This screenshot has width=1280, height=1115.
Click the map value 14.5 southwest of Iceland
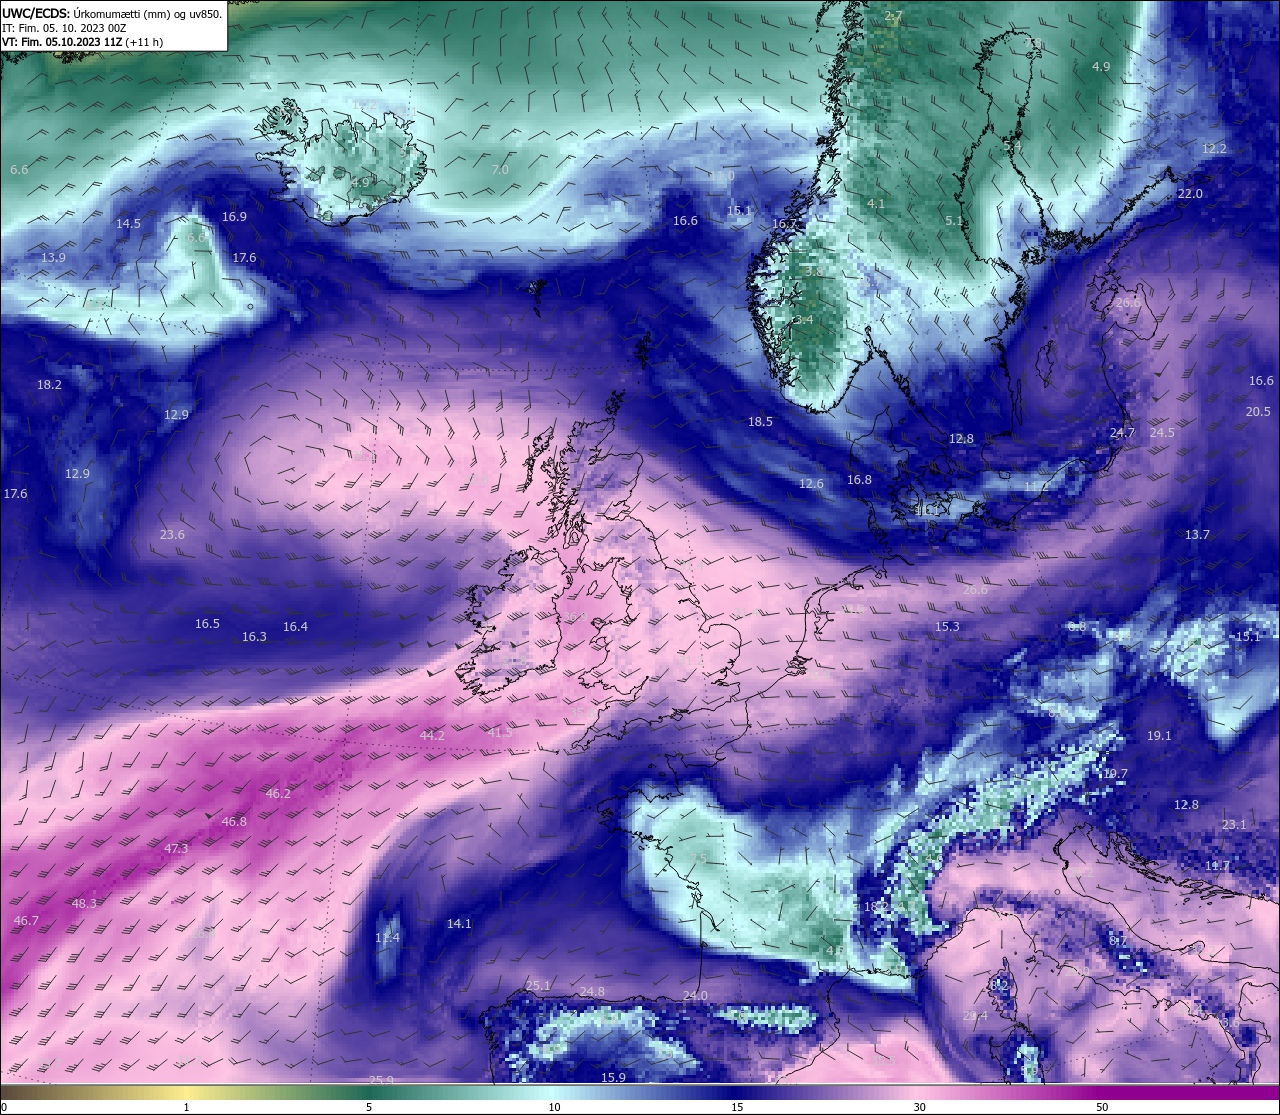(x=128, y=223)
